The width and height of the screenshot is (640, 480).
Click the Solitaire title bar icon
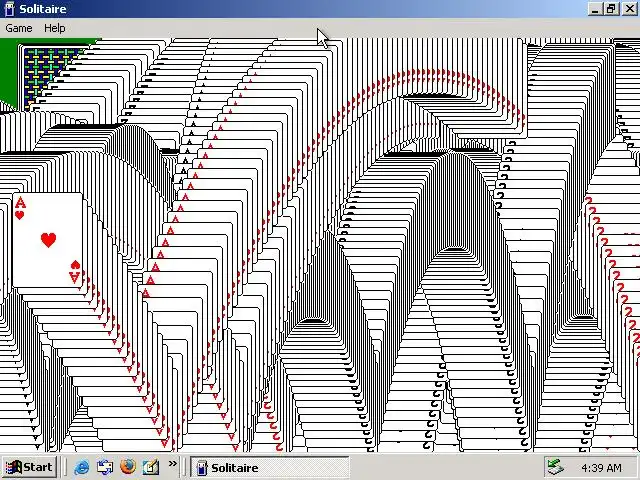9,9
